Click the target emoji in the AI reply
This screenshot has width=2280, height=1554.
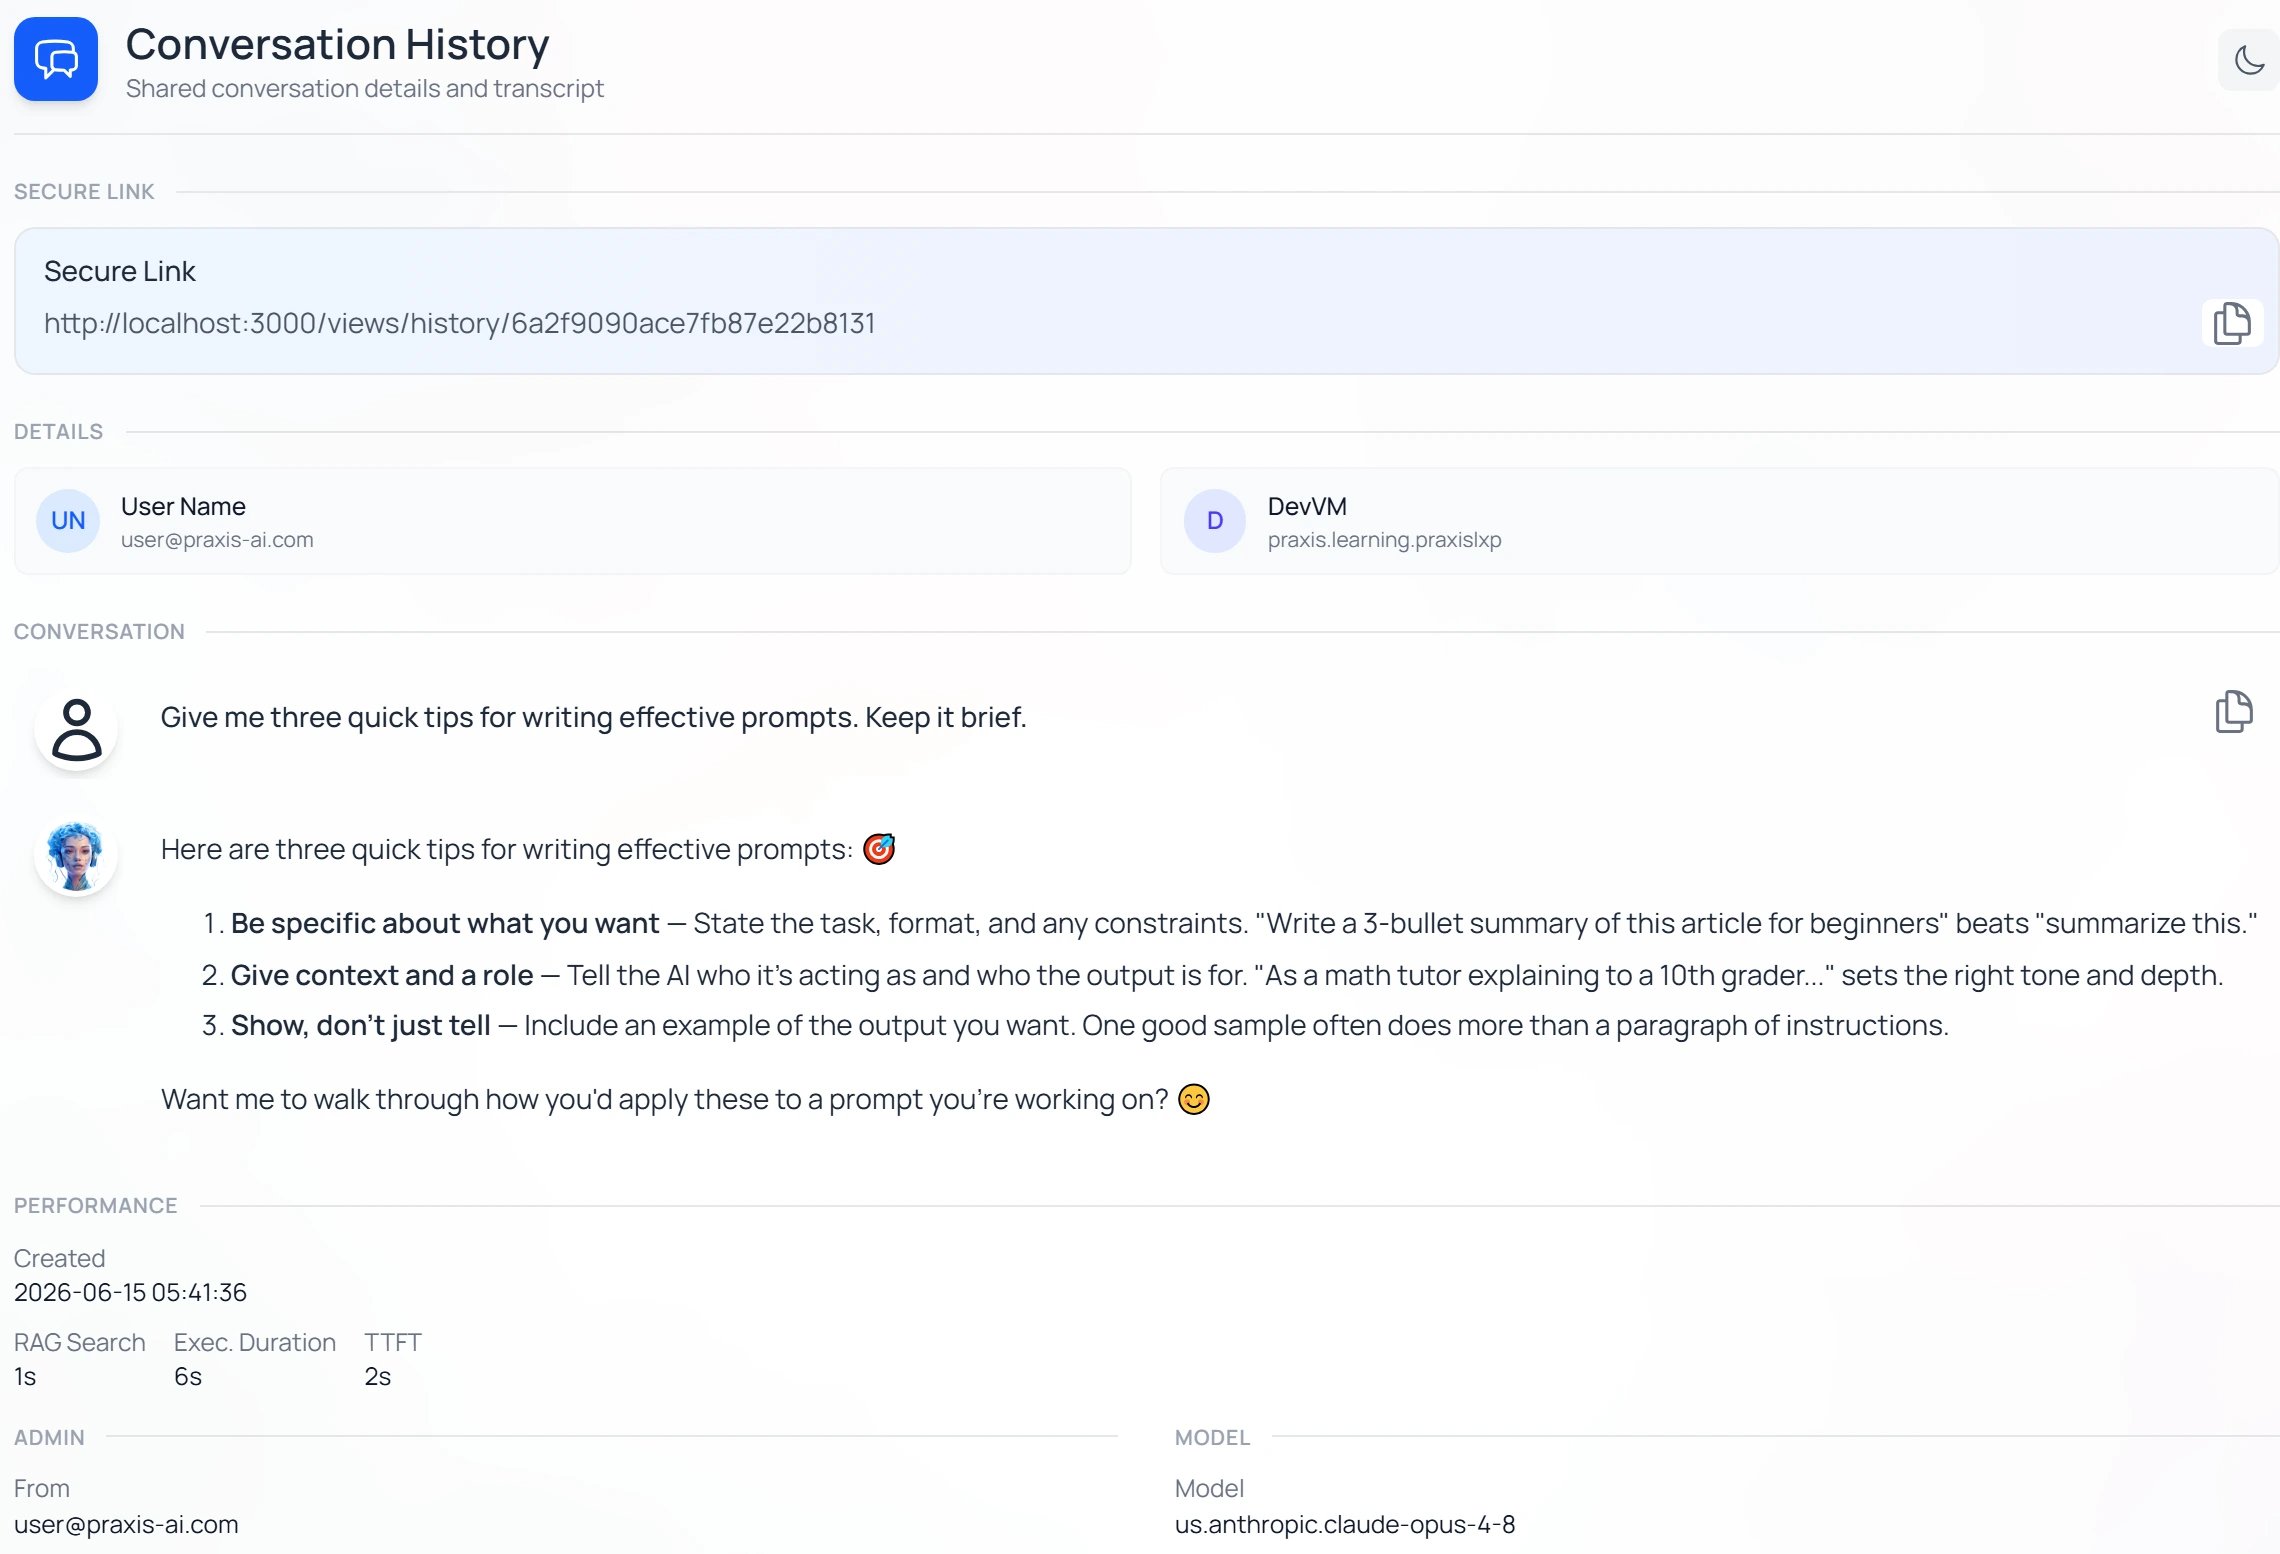pyautogui.click(x=879, y=849)
